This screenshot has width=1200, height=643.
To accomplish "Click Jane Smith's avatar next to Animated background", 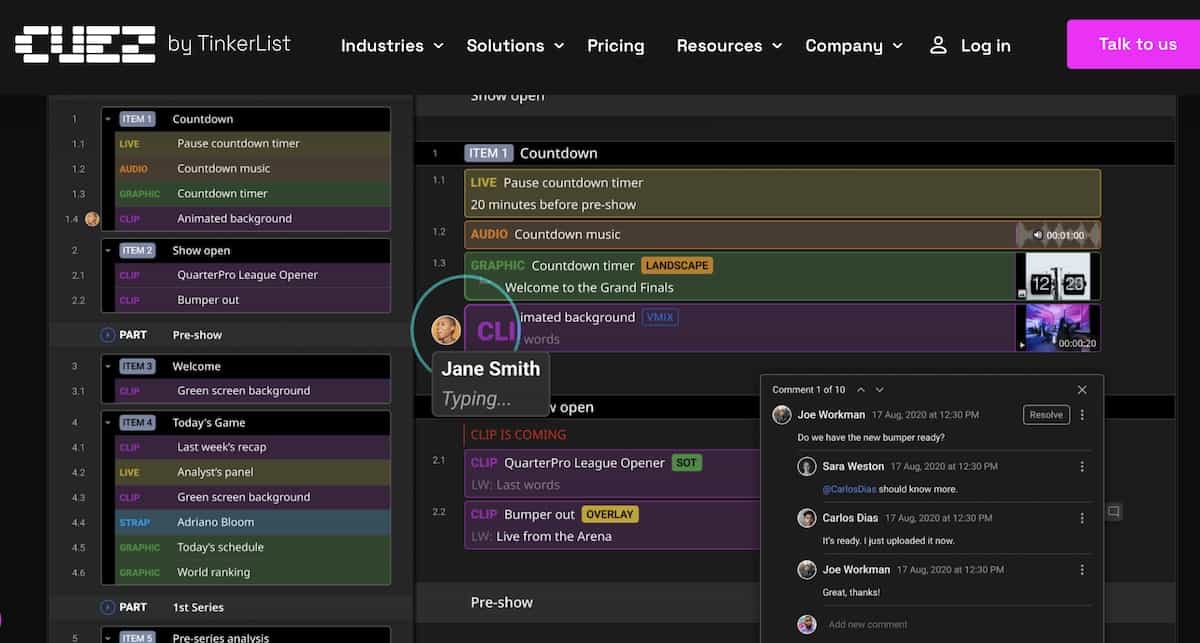I will click(x=446, y=330).
